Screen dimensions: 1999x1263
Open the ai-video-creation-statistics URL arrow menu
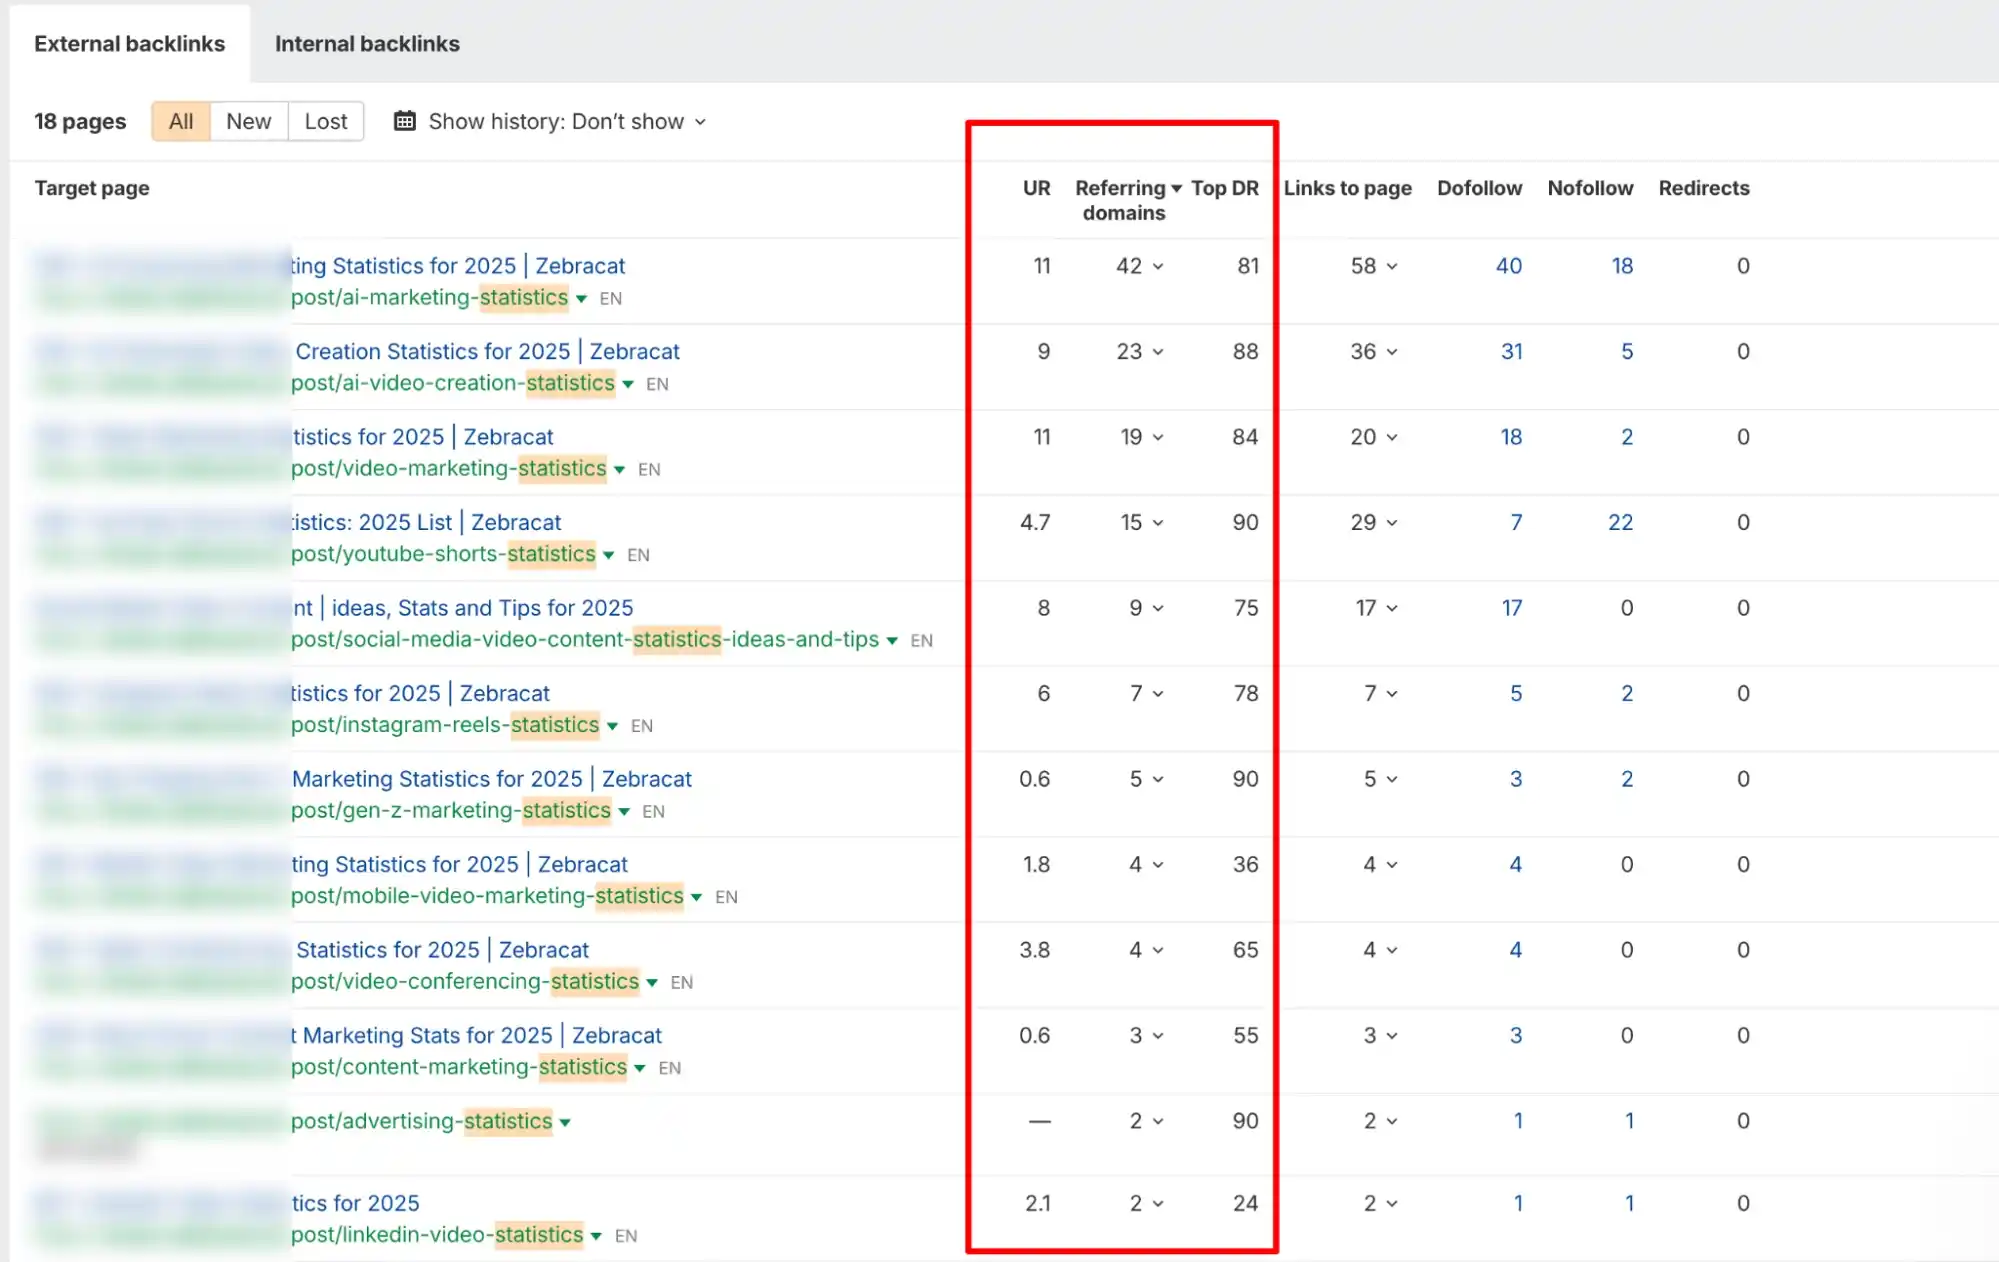click(x=628, y=384)
